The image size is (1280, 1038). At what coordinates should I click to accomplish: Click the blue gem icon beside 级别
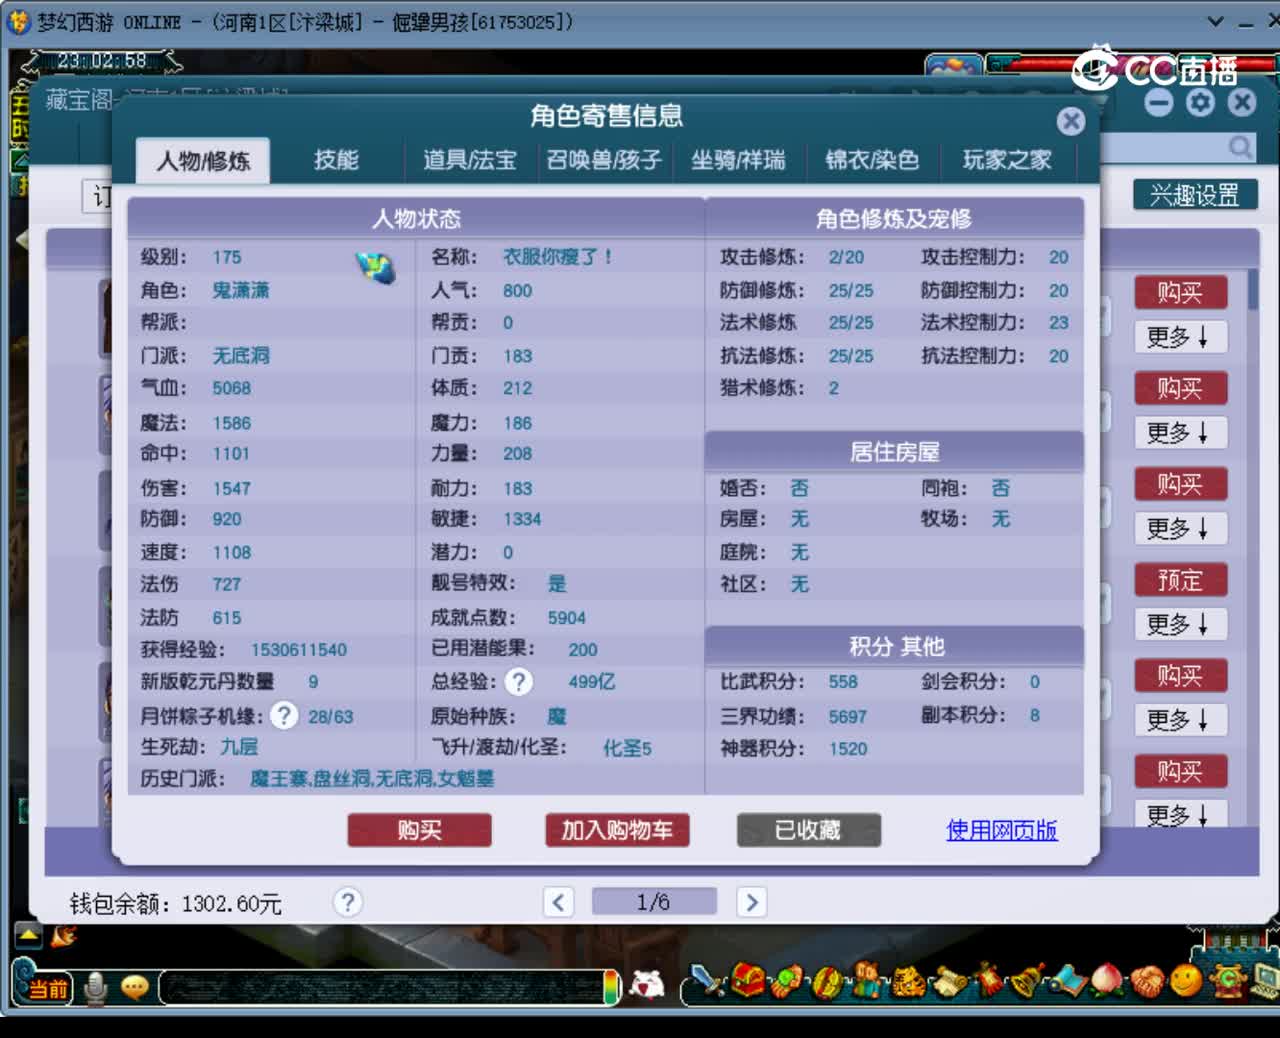(376, 267)
